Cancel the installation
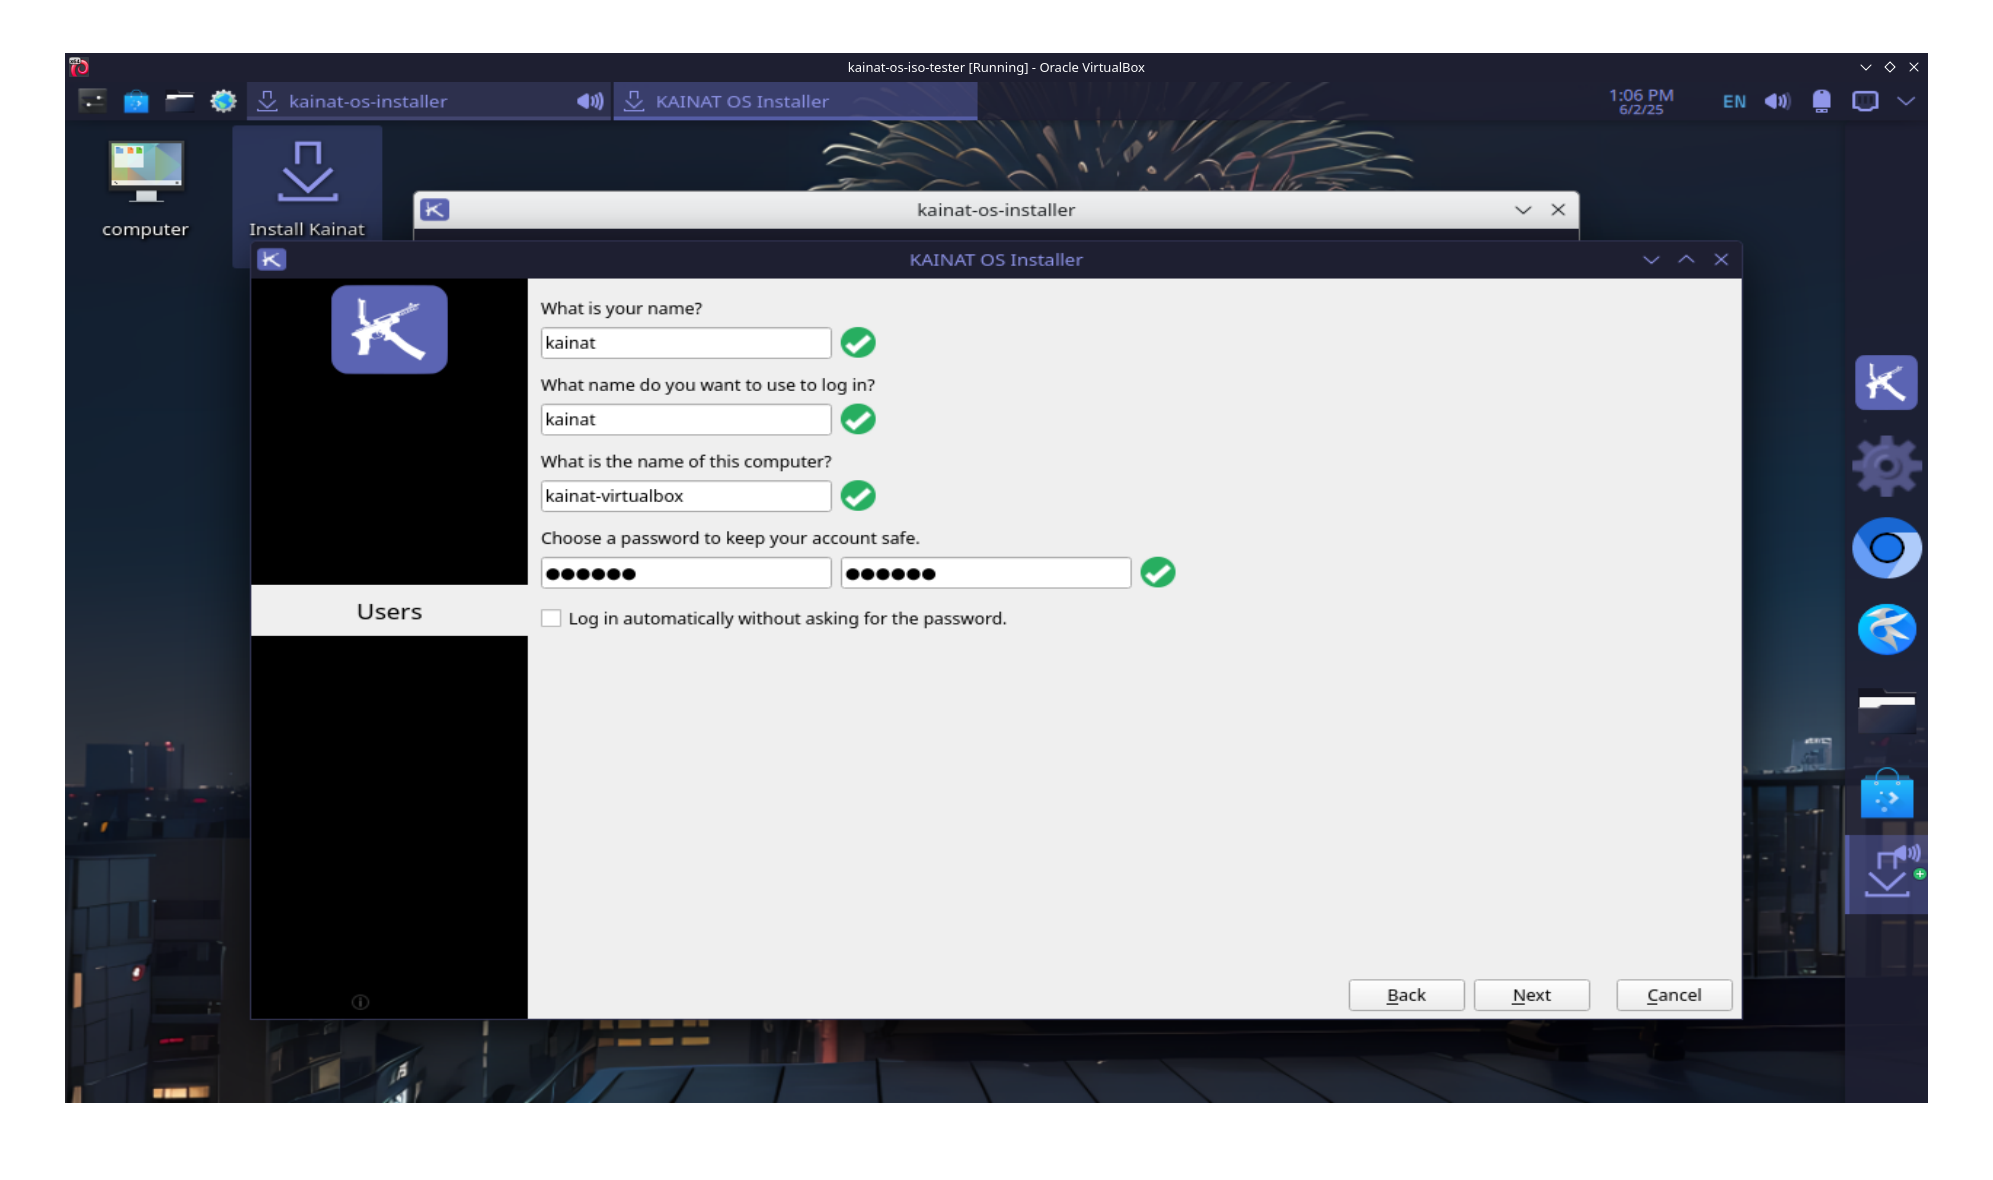The width and height of the screenshot is (1993, 1180). point(1674,995)
